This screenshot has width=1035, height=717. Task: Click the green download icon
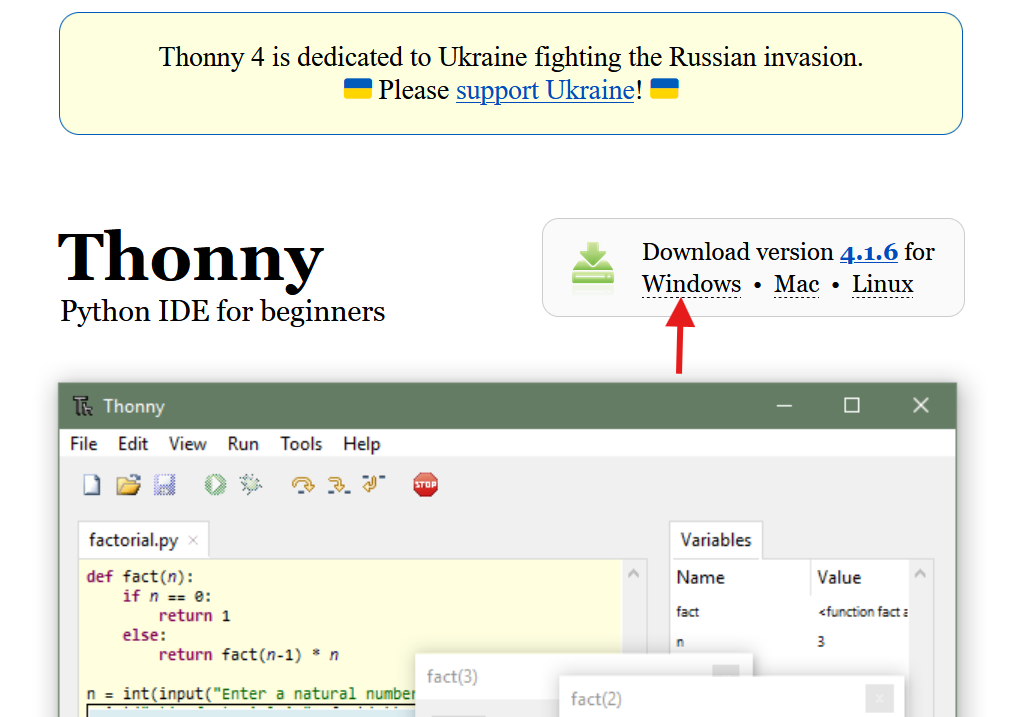(593, 267)
